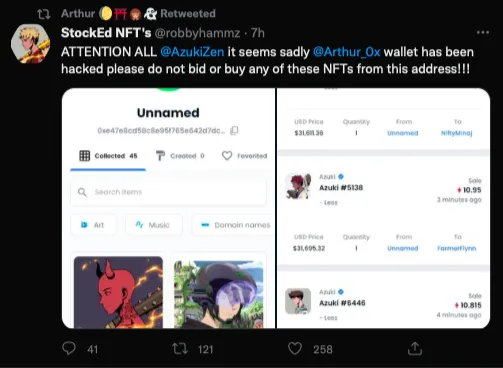The image size is (503, 368).
Task: Open StockEd NFT's profile avatar
Action: tap(30, 43)
